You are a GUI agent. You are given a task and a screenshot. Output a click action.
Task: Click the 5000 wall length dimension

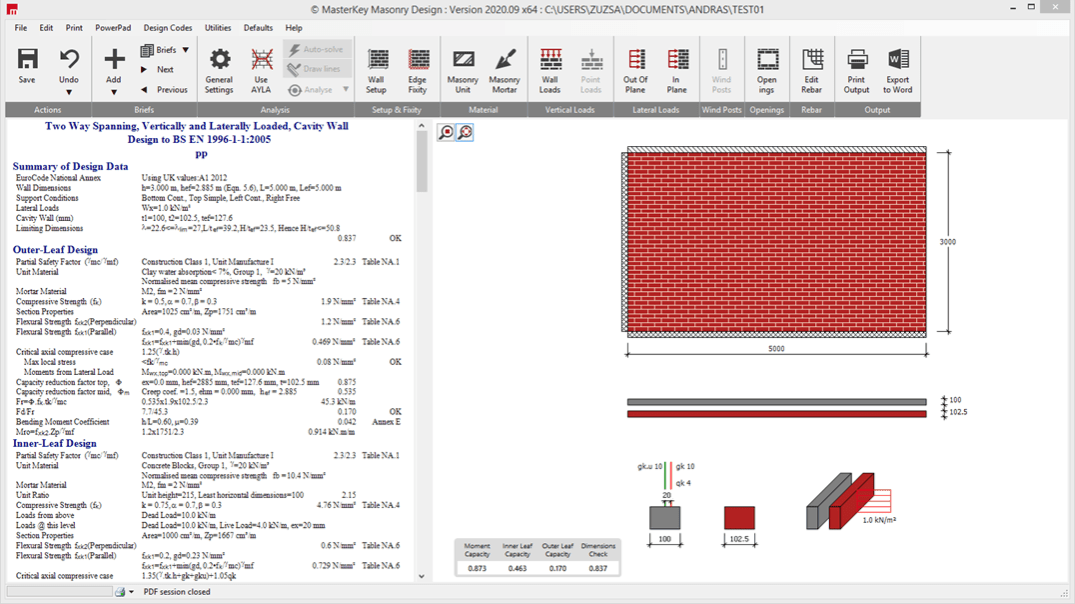tap(776, 348)
